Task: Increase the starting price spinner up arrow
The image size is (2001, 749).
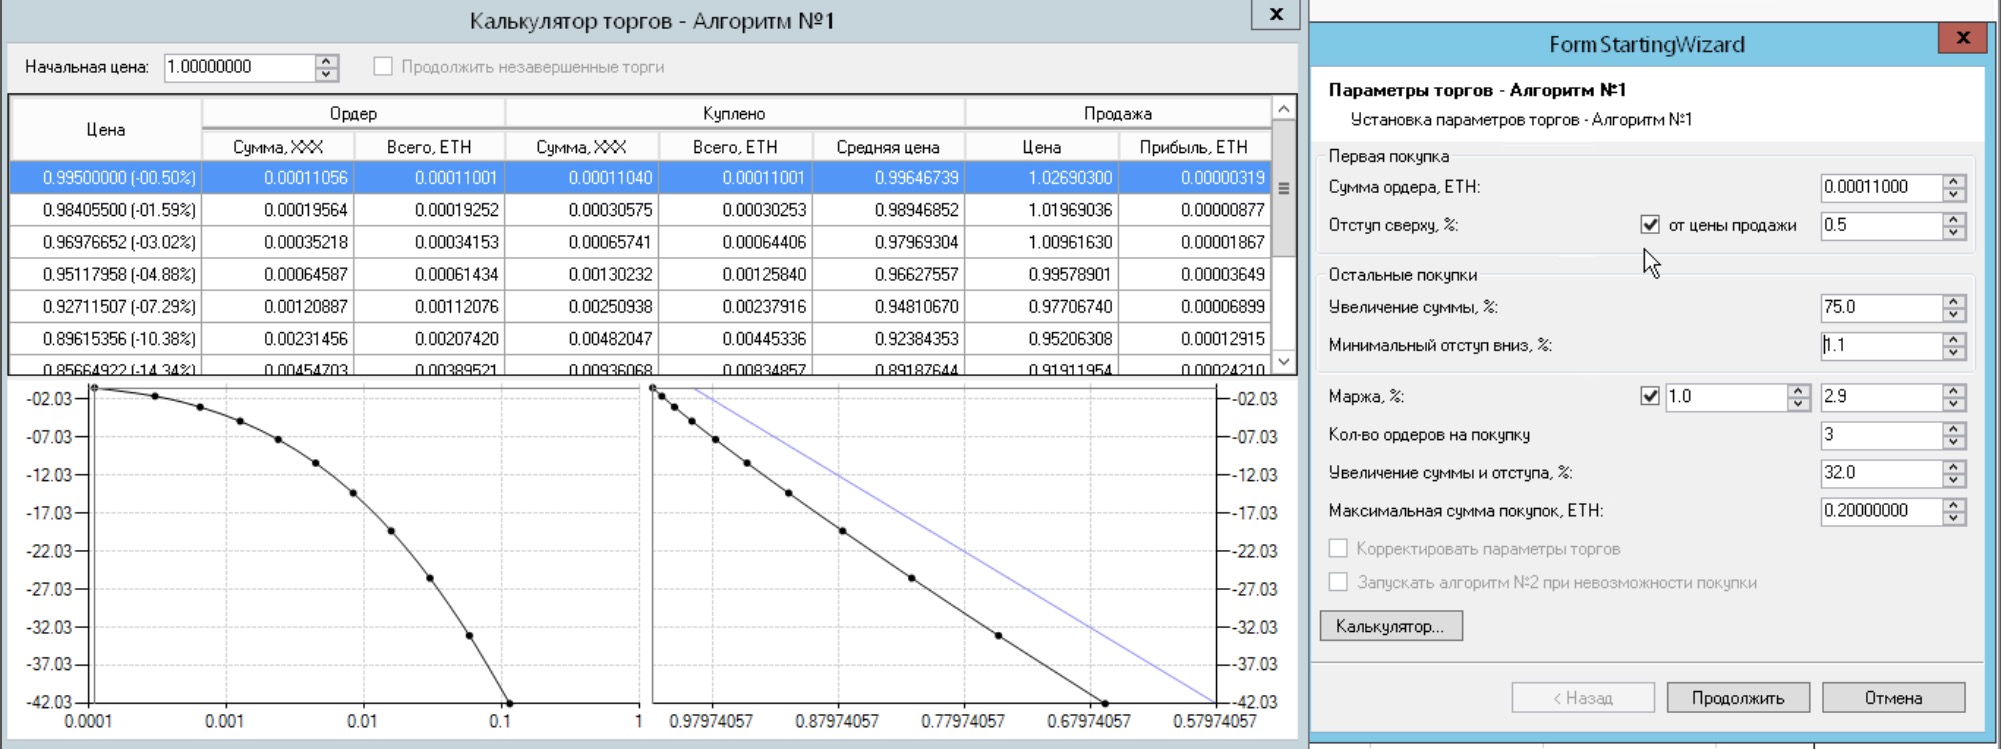Action: pyautogui.click(x=327, y=61)
